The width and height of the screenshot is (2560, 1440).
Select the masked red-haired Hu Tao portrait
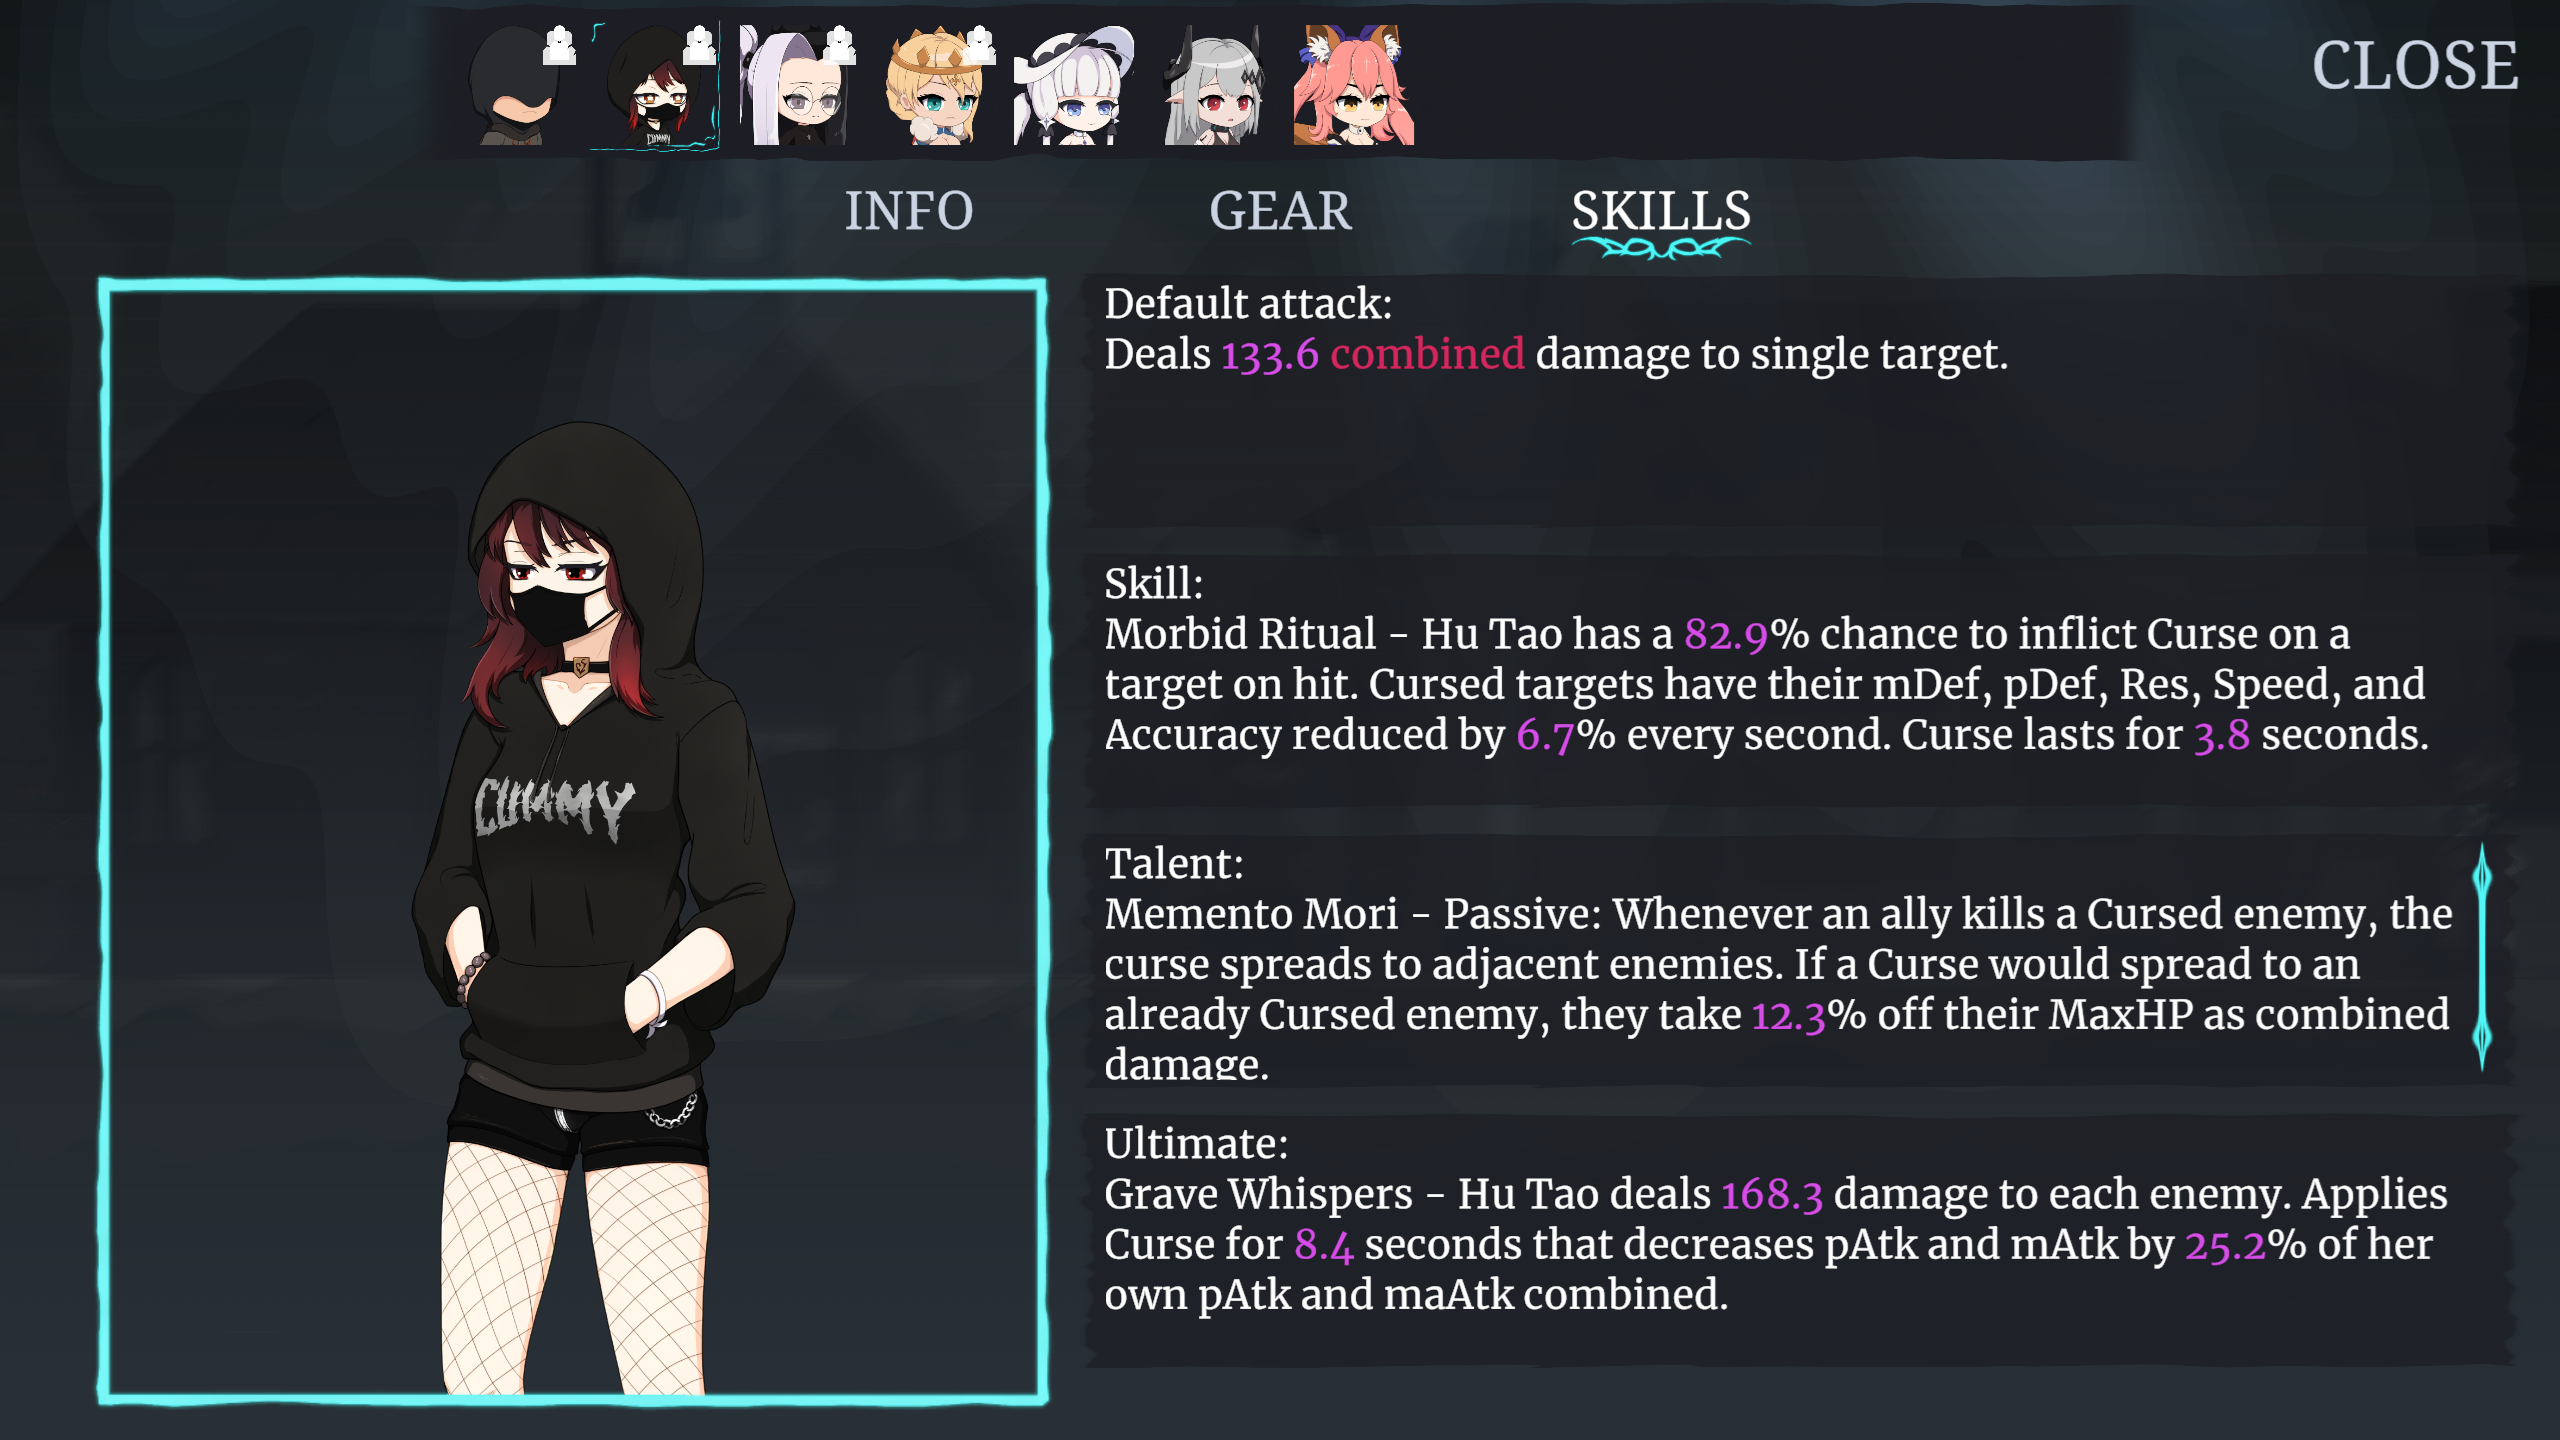(x=654, y=87)
